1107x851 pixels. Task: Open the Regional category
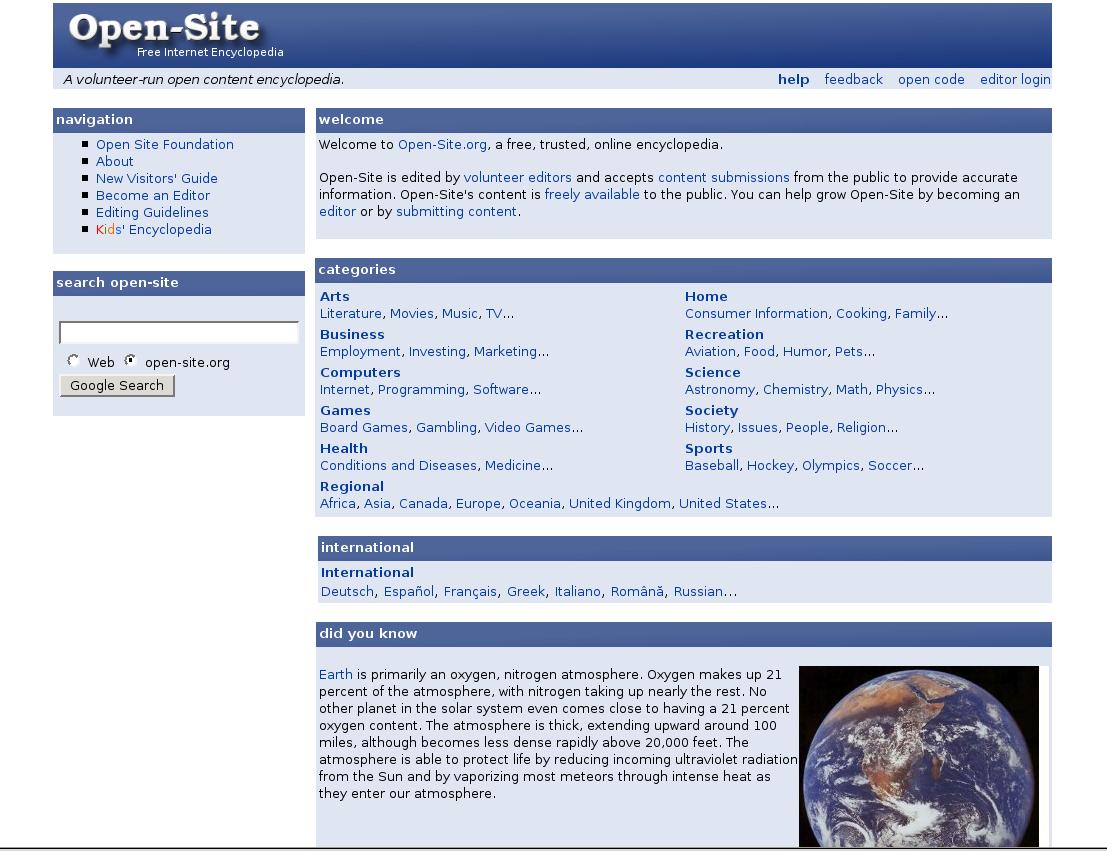pos(352,487)
